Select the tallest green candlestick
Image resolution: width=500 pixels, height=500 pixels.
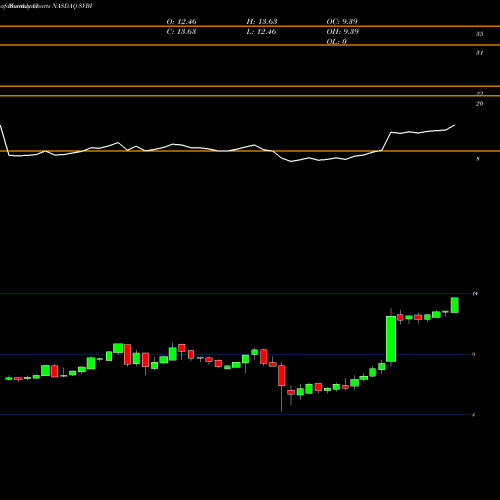click(x=391, y=339)
